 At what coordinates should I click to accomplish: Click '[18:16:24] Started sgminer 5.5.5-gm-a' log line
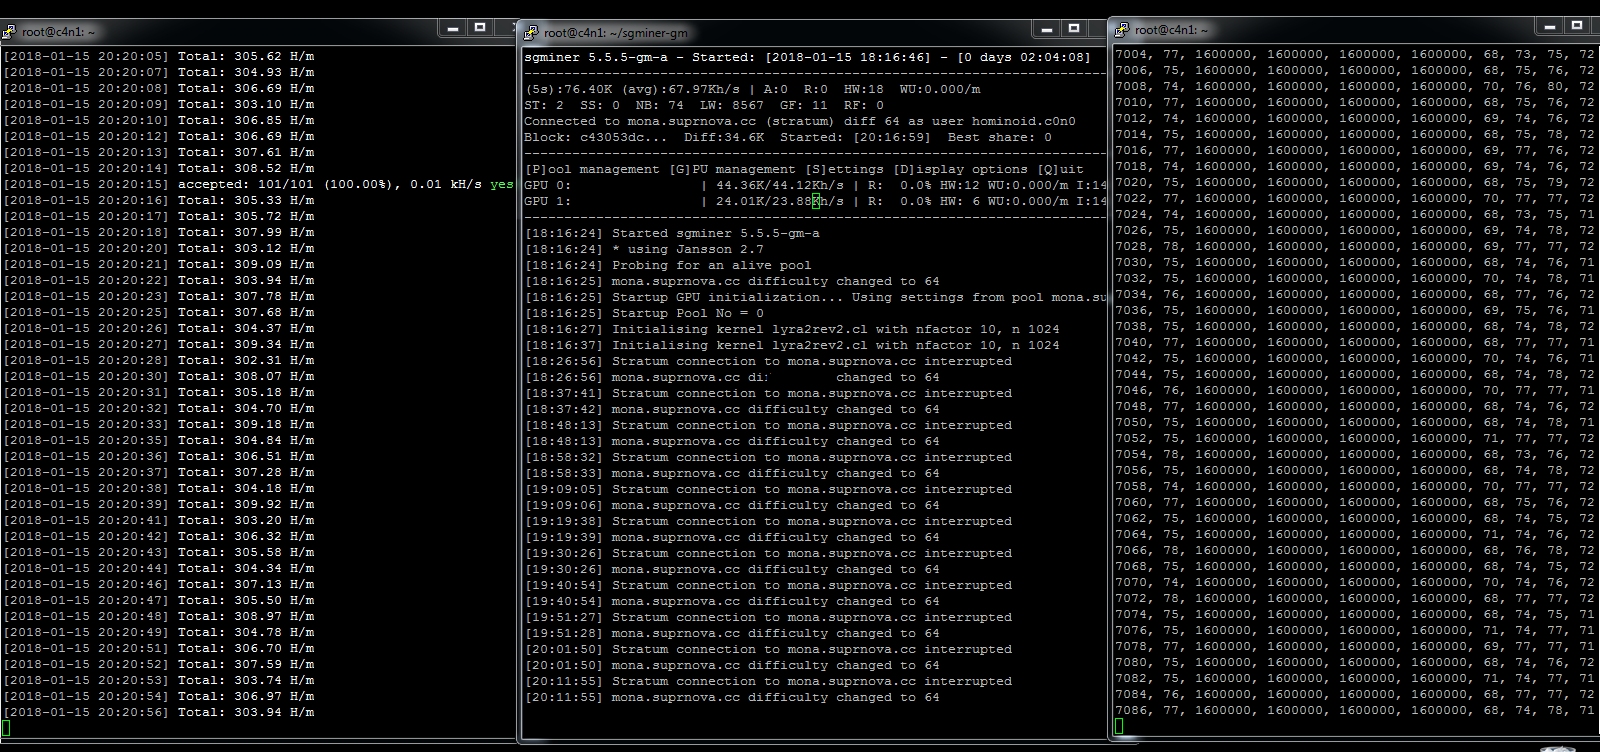point(672,233)
